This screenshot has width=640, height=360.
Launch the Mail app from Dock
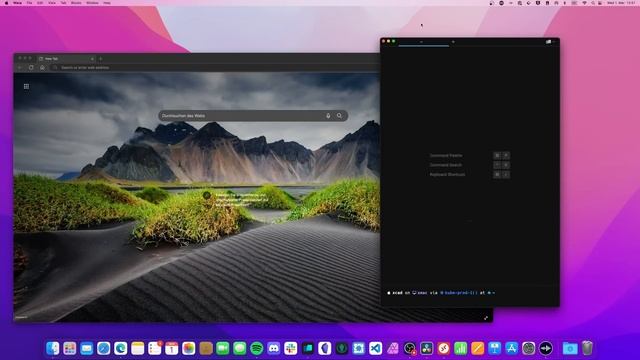[x=87, y=348]
